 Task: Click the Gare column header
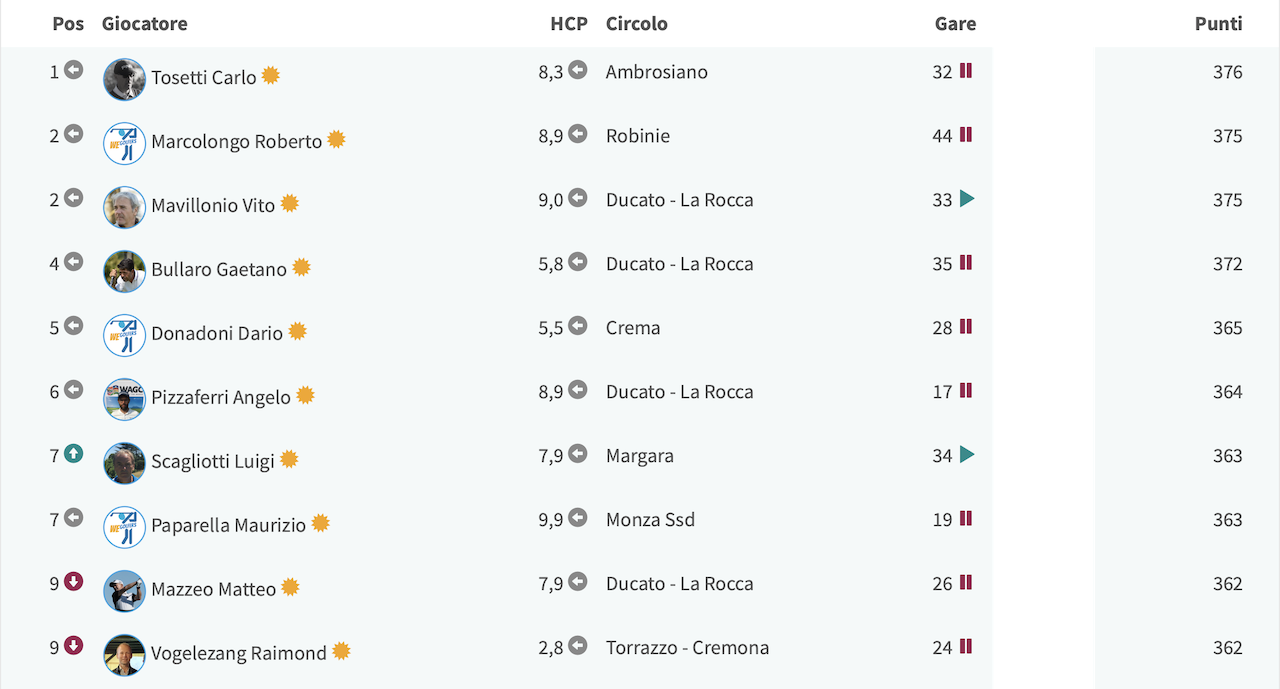(956, 24)
